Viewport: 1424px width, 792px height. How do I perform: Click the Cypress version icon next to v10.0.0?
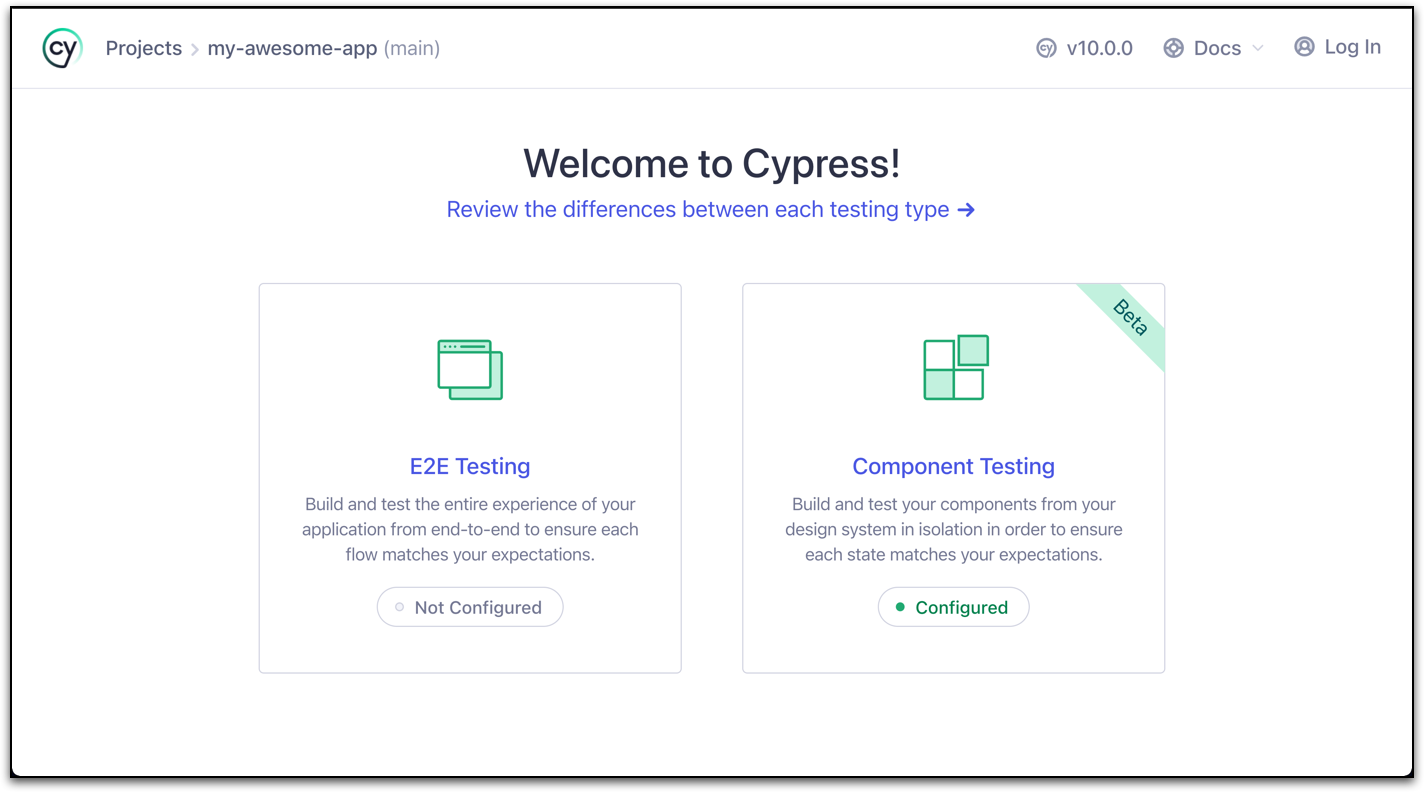[x=1046, y=47]
